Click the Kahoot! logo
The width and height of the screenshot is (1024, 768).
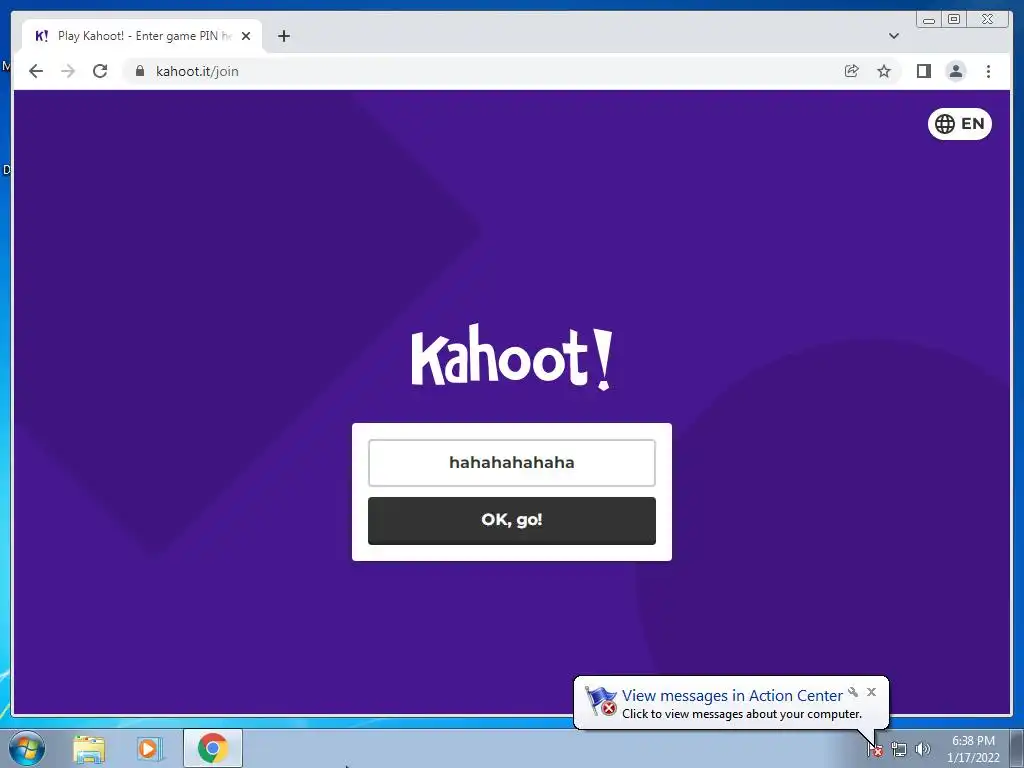[511, 358]
